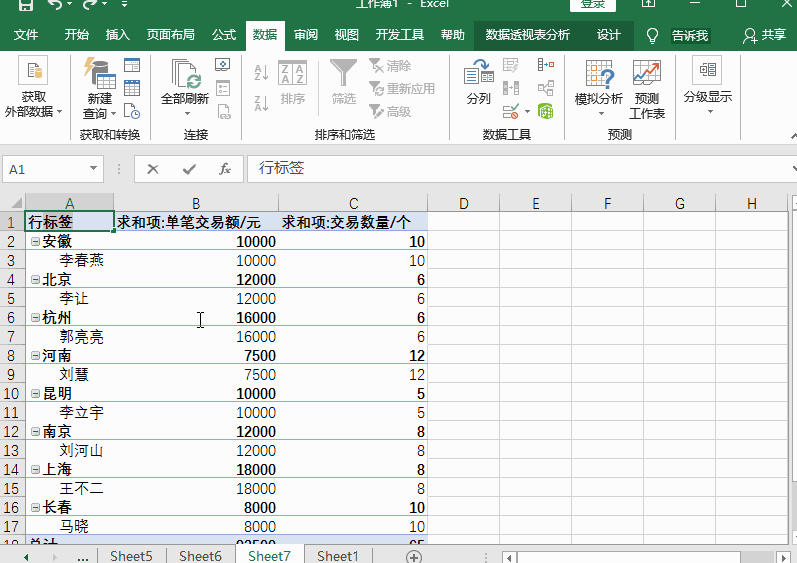This screenshot has height=563, width=797.
Task: Click the 登录 sign-in button
Action: [593, 5]
